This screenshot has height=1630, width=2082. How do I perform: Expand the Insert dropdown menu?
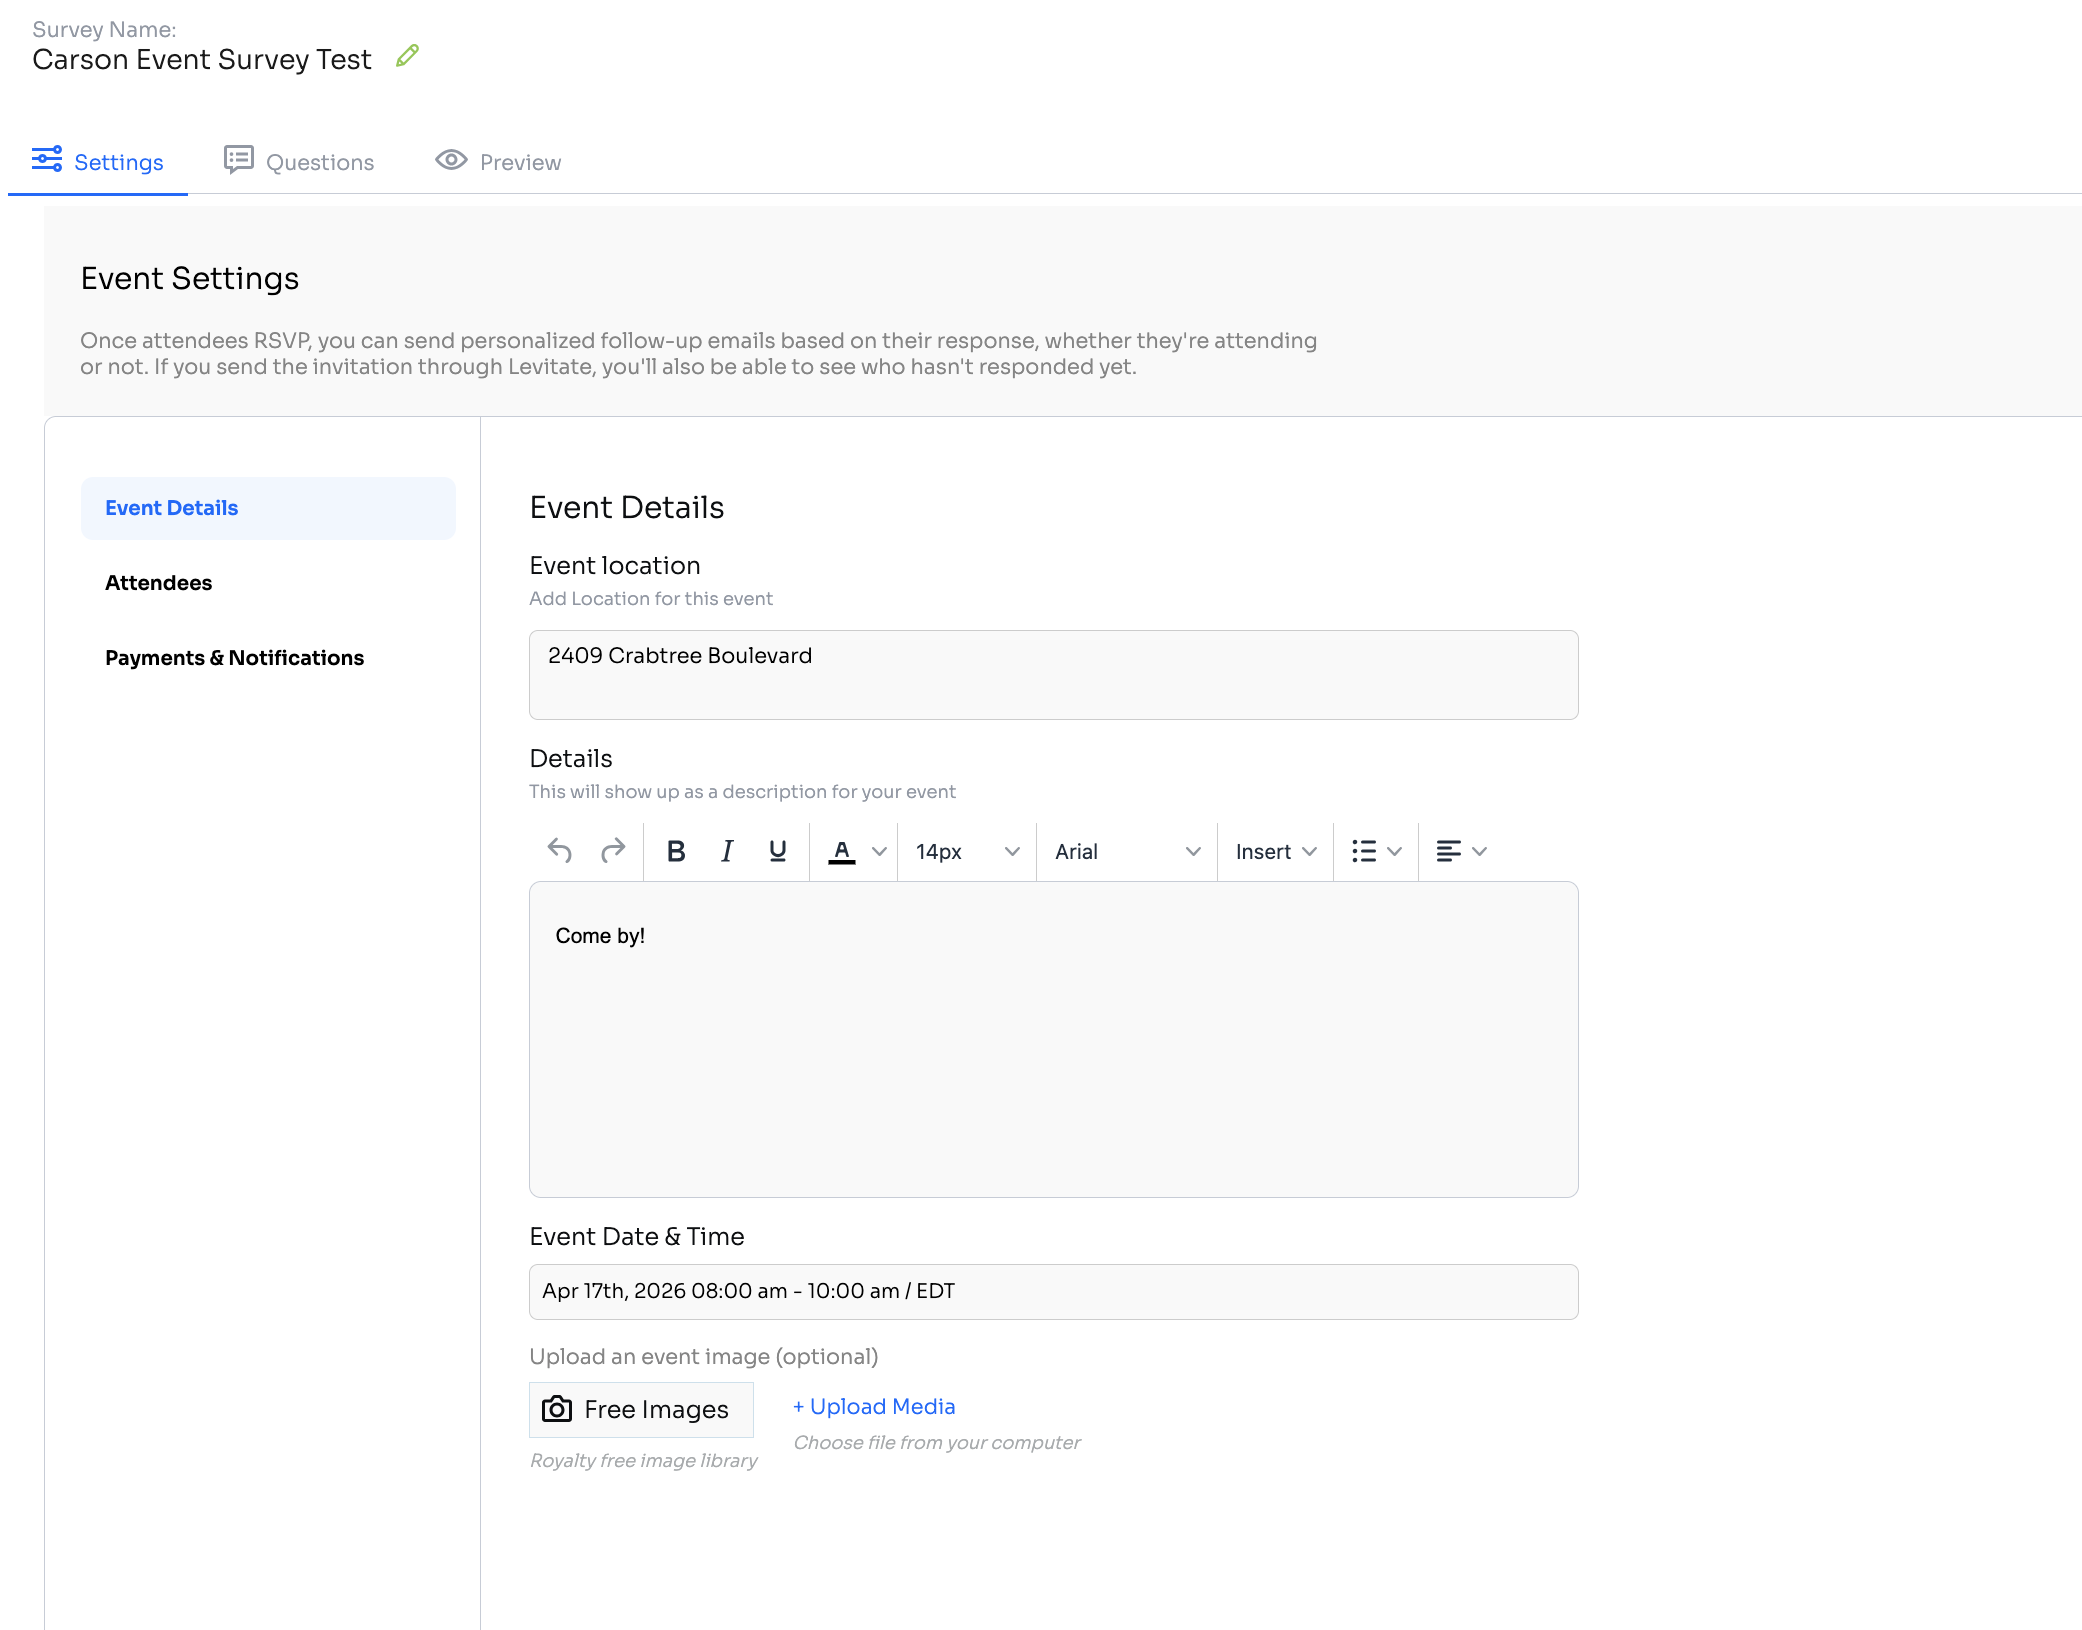pos(1275,851)
